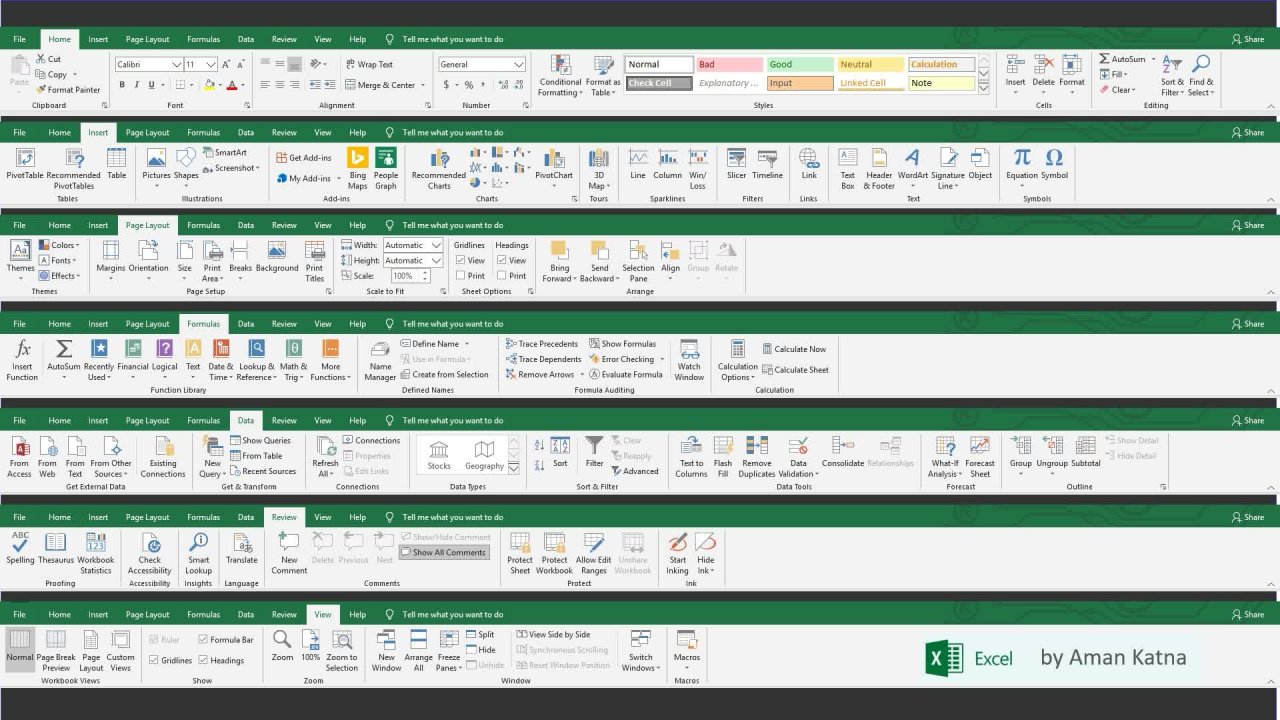1280x720 pixels.
Task: Toggle Headings checkbox in the Show group
Action: [x=204, y=660]
